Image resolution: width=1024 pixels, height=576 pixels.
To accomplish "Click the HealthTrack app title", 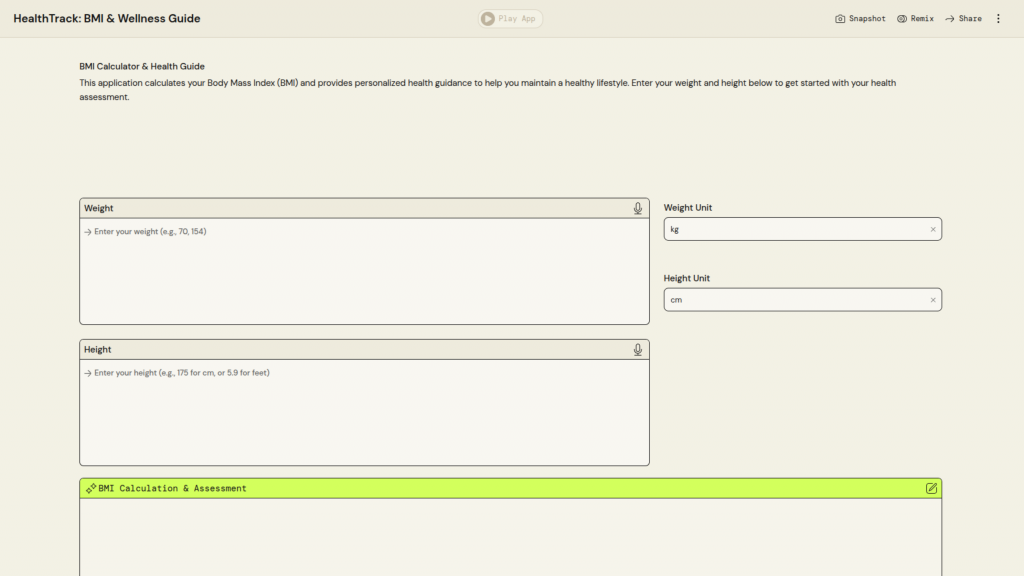I will point(107,18).
